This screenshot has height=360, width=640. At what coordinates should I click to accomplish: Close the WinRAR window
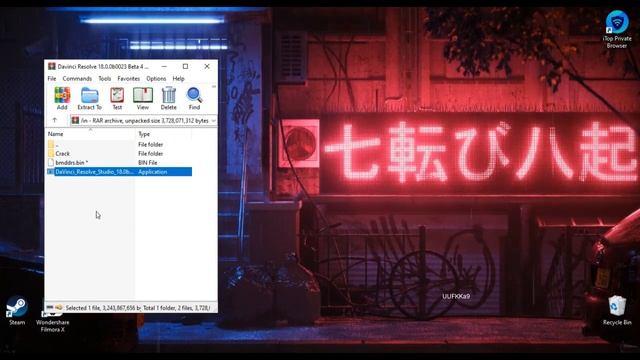[x=207, y=66]
